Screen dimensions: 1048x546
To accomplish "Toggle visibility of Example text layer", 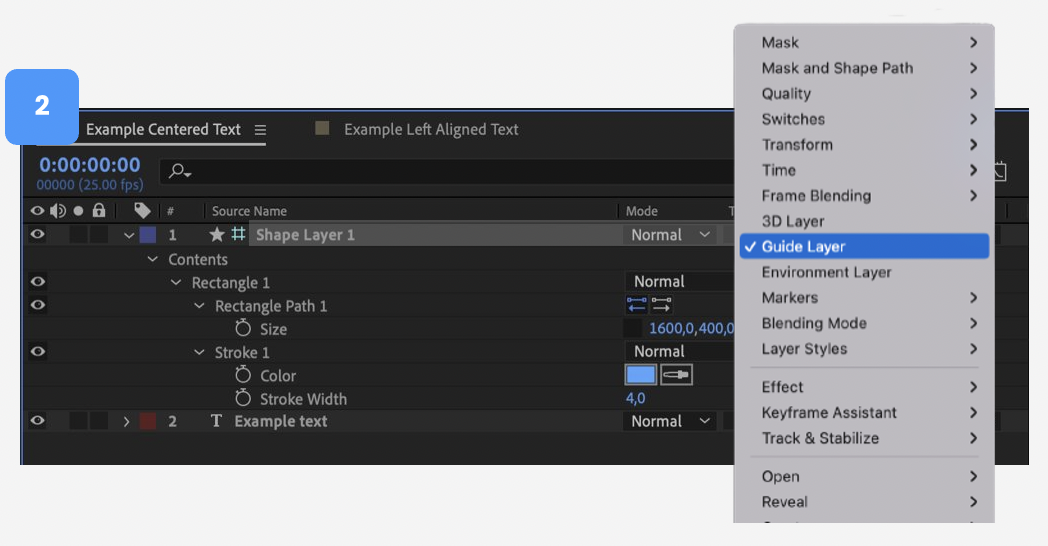I will (x=38, y=421).
